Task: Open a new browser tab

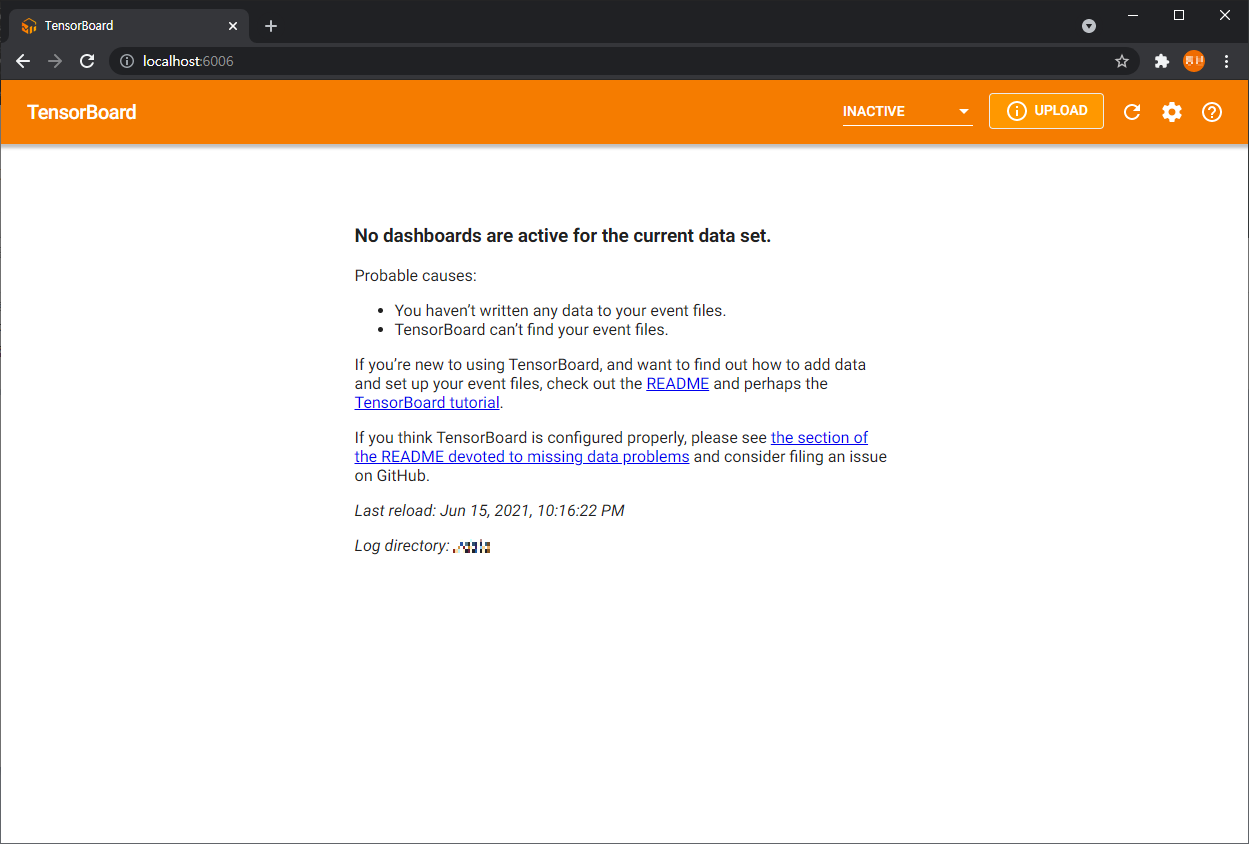Action: pyautogui.click(x=270, y=26)
